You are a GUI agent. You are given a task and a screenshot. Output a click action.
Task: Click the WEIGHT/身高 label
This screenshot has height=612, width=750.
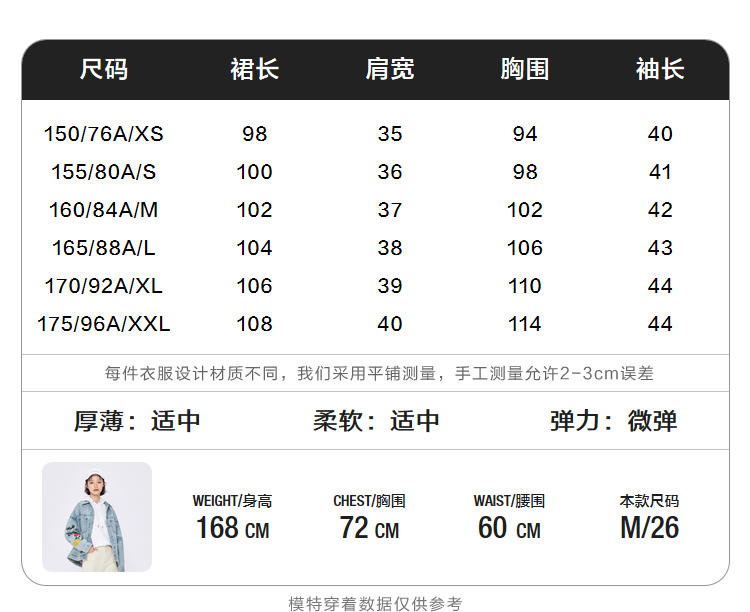[232, 501]
